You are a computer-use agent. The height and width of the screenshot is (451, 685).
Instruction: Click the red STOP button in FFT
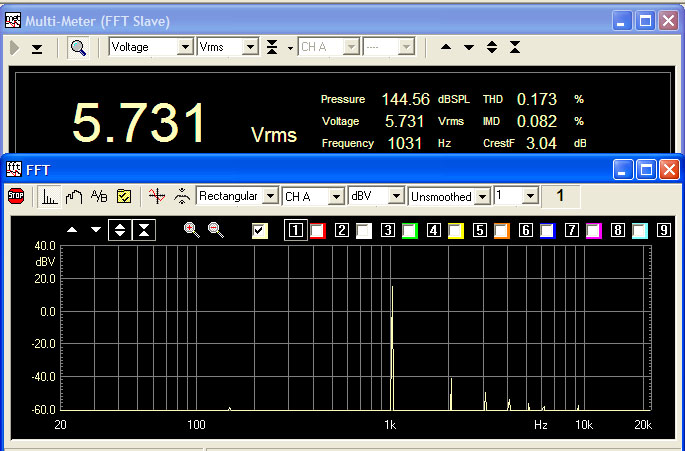16,196
